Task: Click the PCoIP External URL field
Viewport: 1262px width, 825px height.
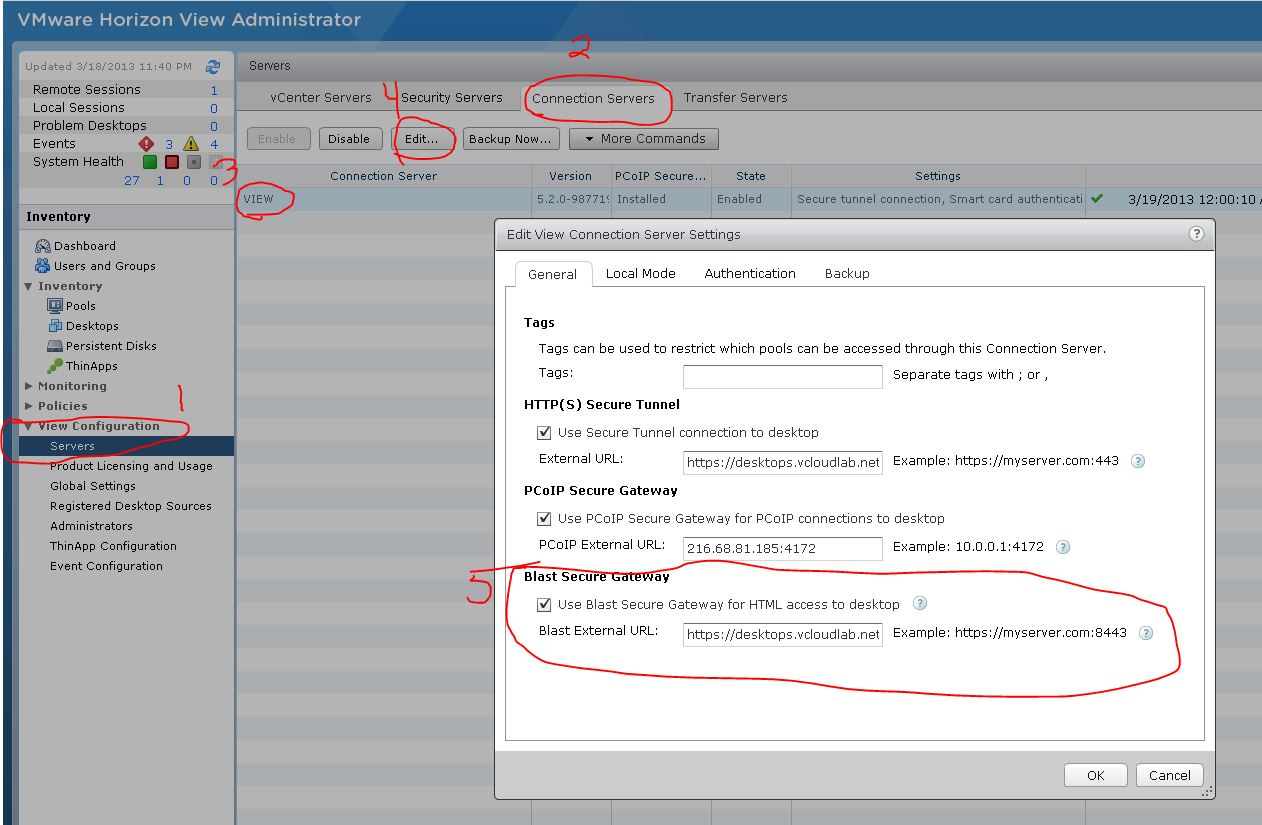Action: 783,548
